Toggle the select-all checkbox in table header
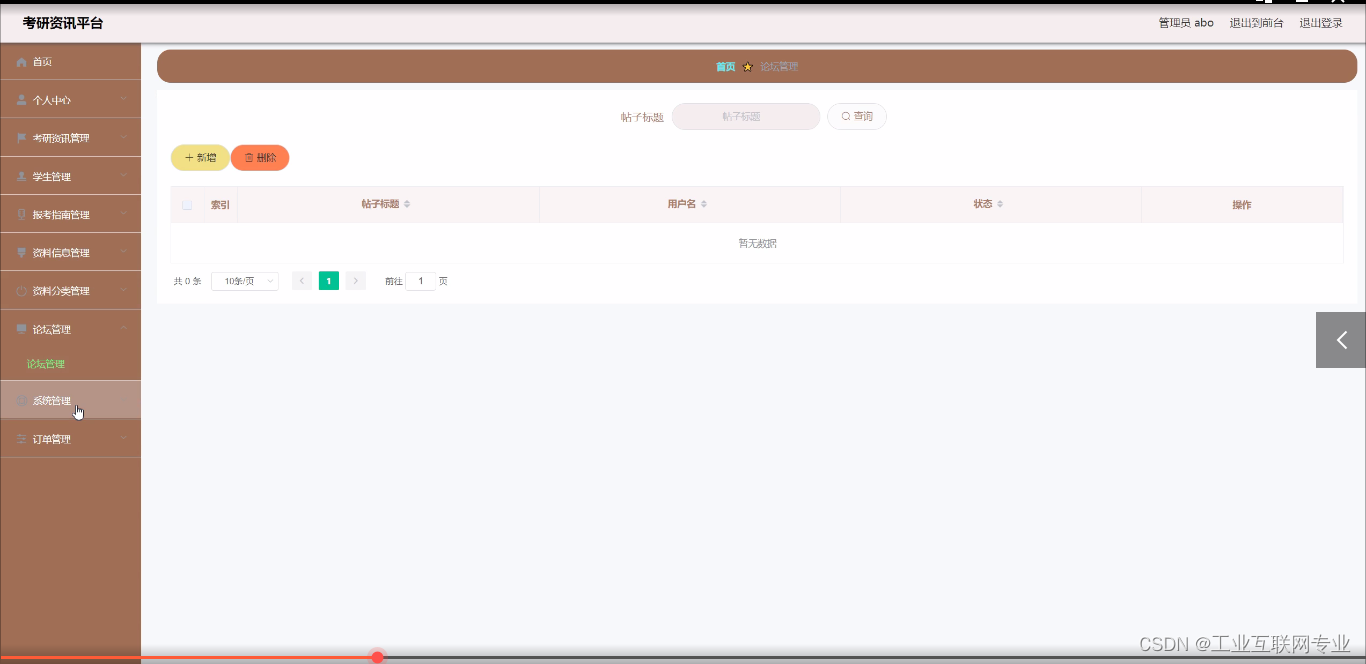Image resolution: width=1366 pixels, height=664 pixels. [x=186, y=204]
